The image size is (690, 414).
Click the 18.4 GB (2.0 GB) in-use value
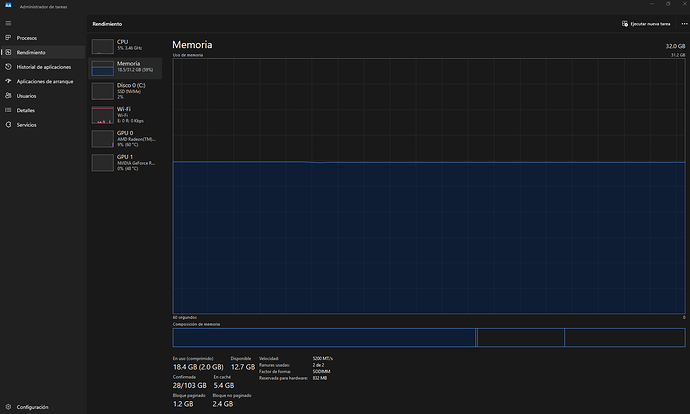click(x=198, y=367)
